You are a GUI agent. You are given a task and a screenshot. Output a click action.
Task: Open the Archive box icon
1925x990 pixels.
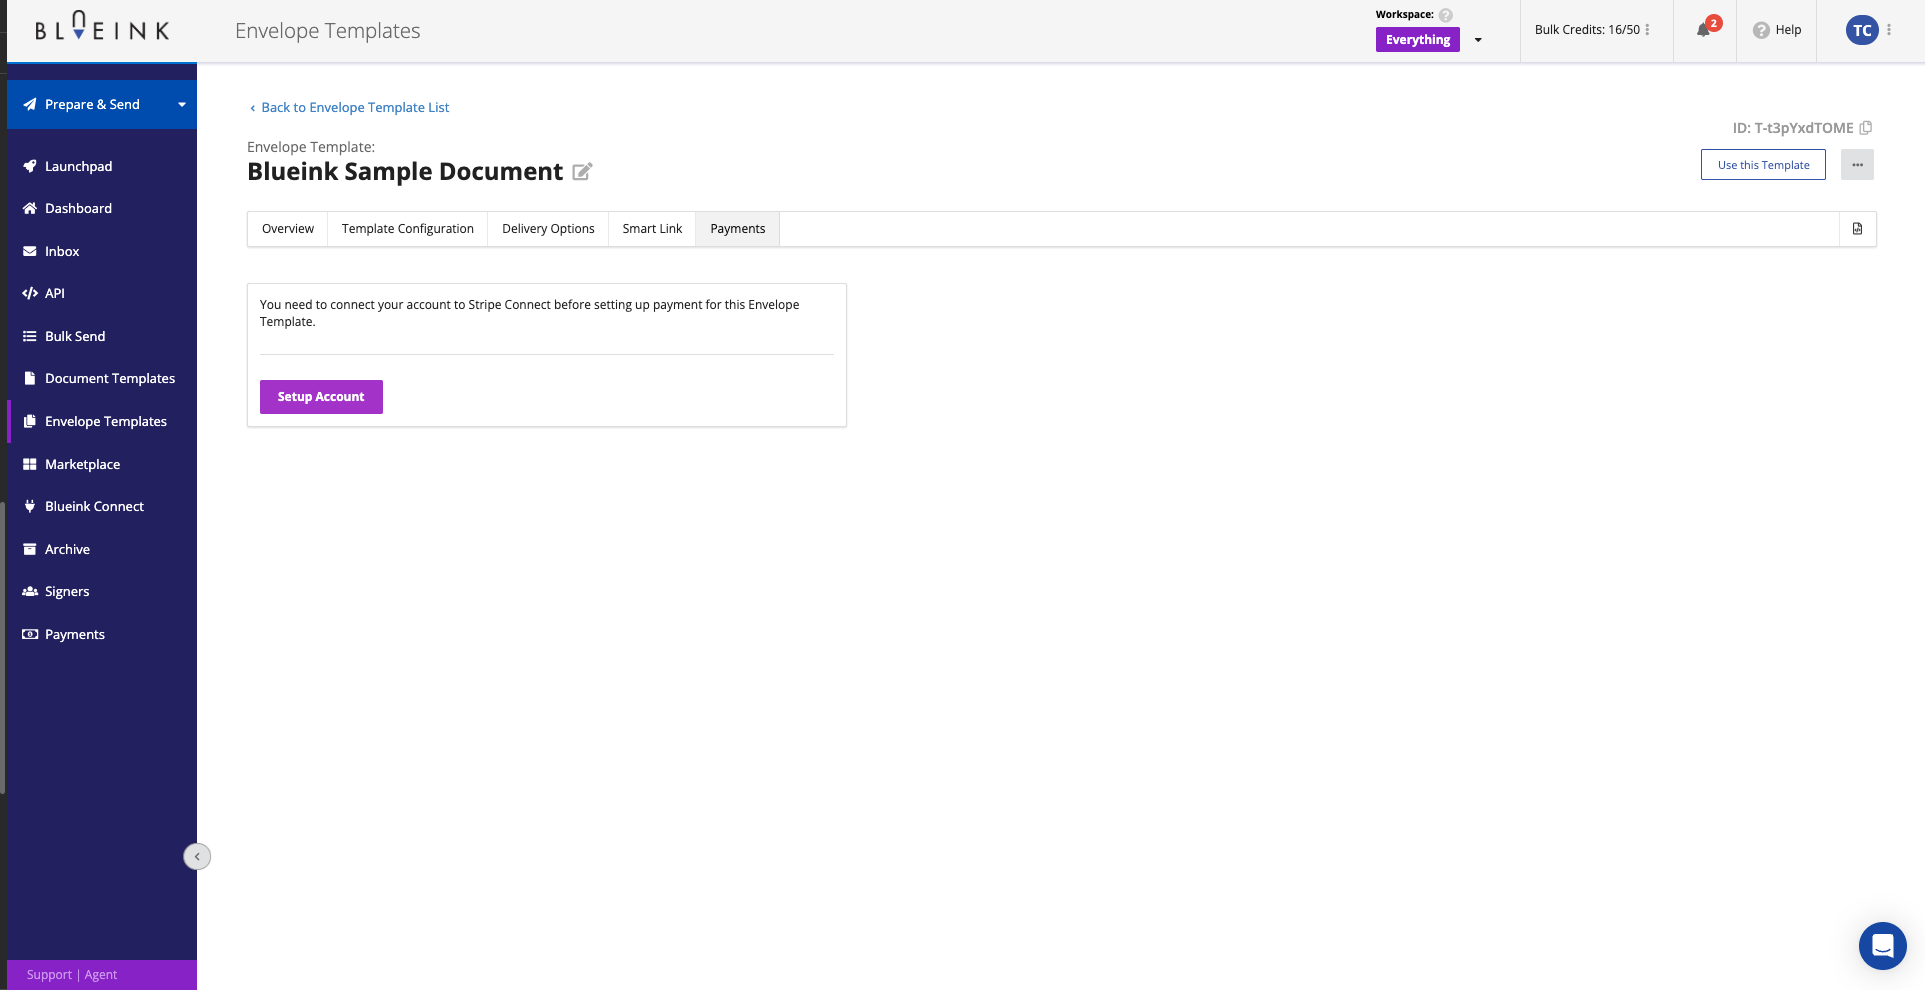pyautogui.click(x=30, y=549)
